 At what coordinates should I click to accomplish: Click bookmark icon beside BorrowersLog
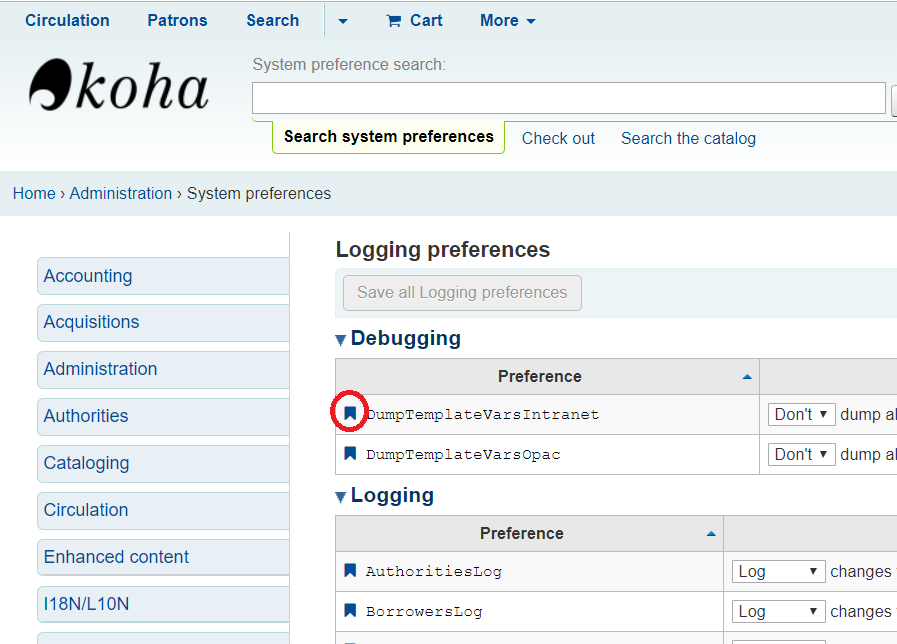coord(350,611)
